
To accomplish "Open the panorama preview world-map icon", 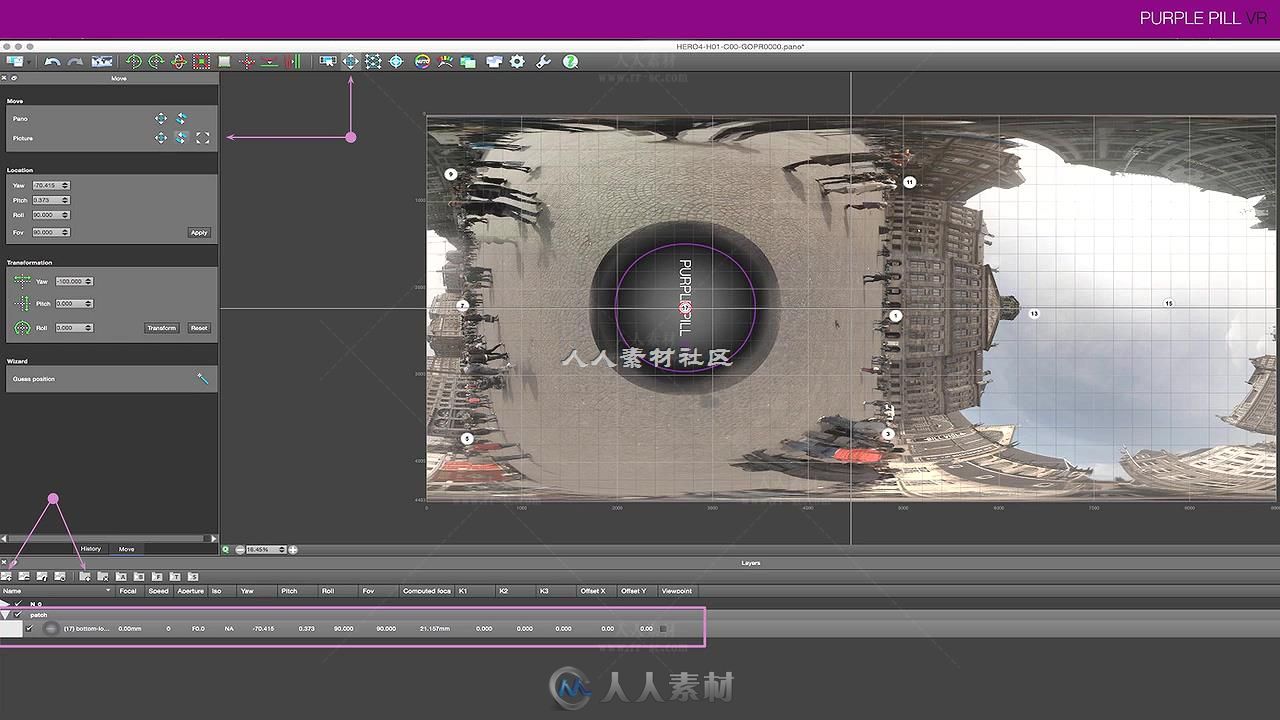I will [101, 62].
